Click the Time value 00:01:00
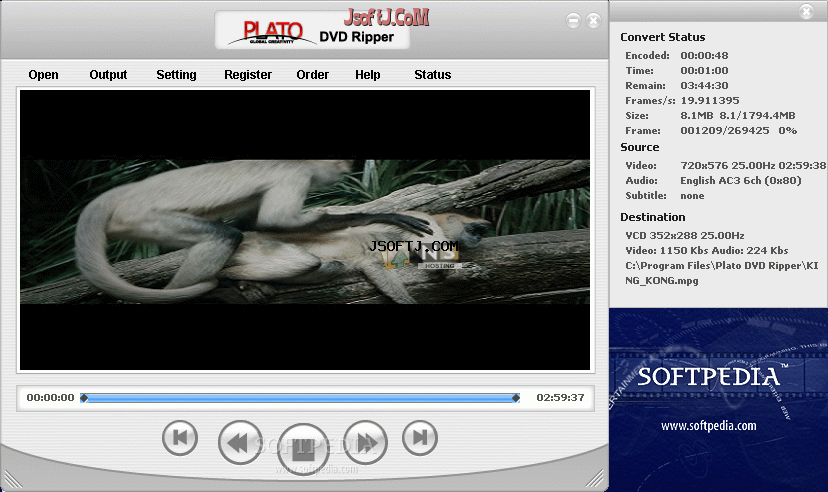This screenshot has height=492, width=828. pos(704,71)
